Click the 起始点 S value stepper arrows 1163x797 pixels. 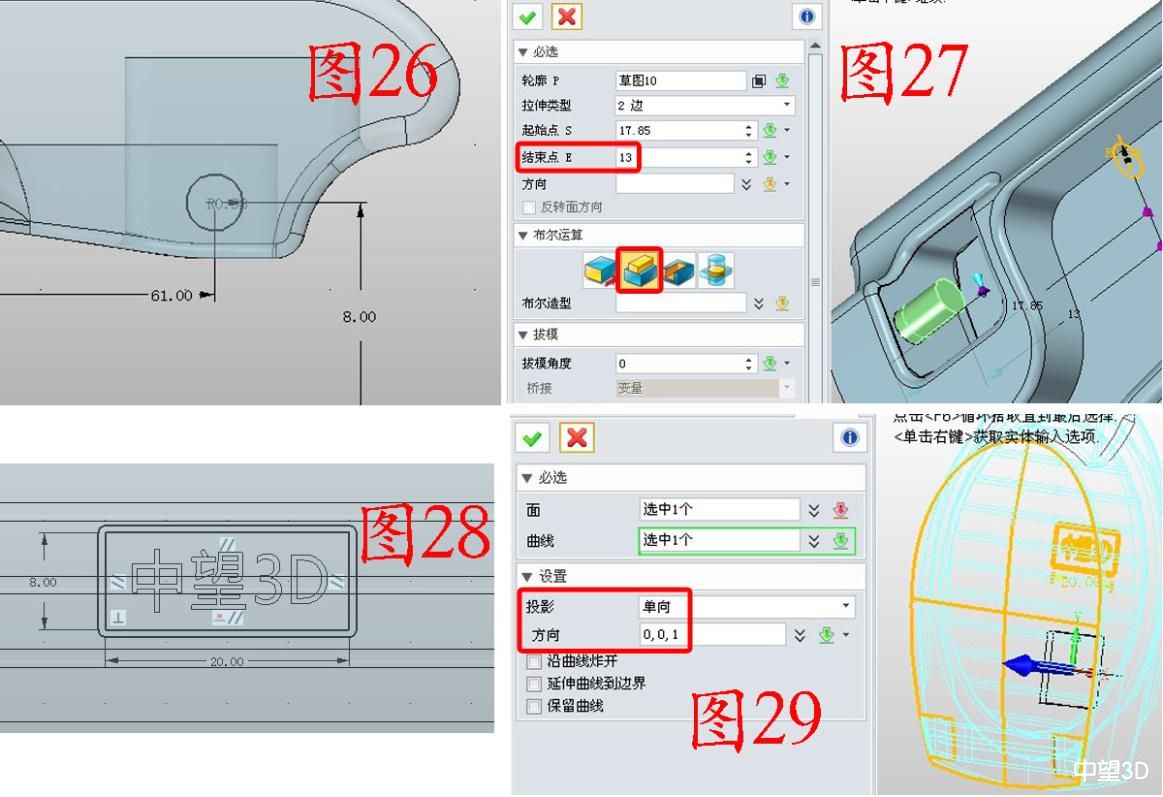(x=749, y=130)
